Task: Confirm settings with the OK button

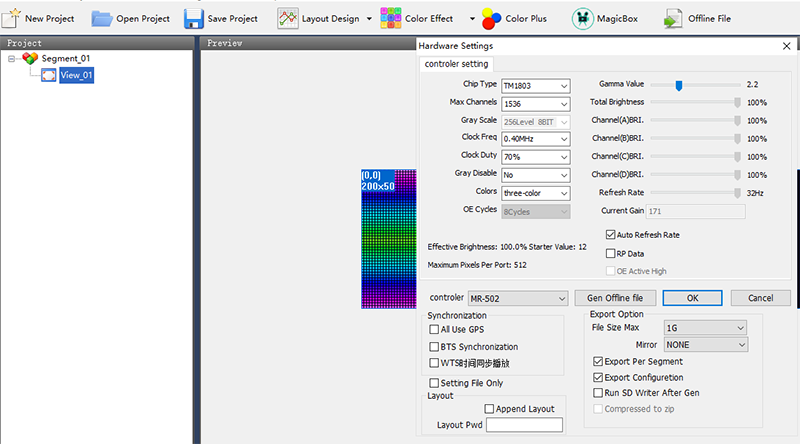Action: (x=692, y=298)
